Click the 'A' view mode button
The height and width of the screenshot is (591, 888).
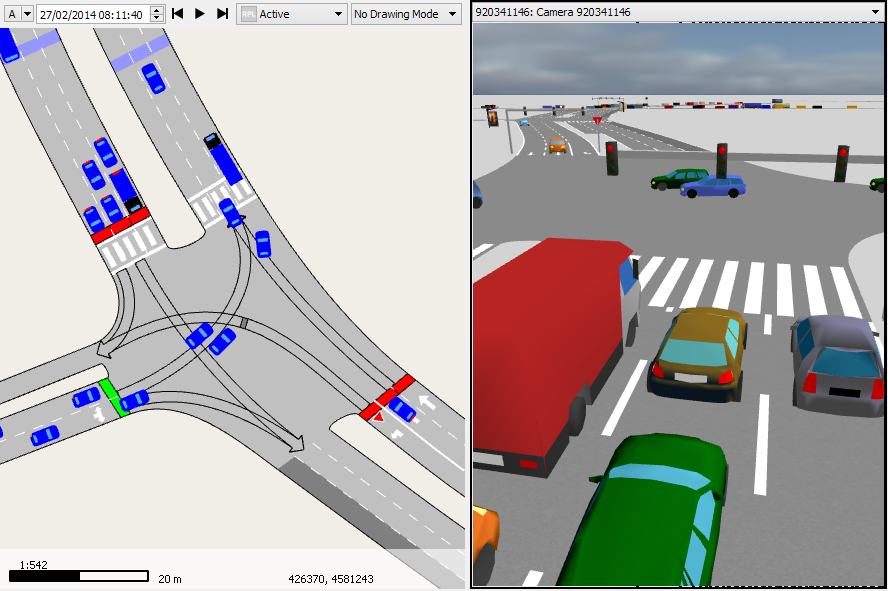12,14
